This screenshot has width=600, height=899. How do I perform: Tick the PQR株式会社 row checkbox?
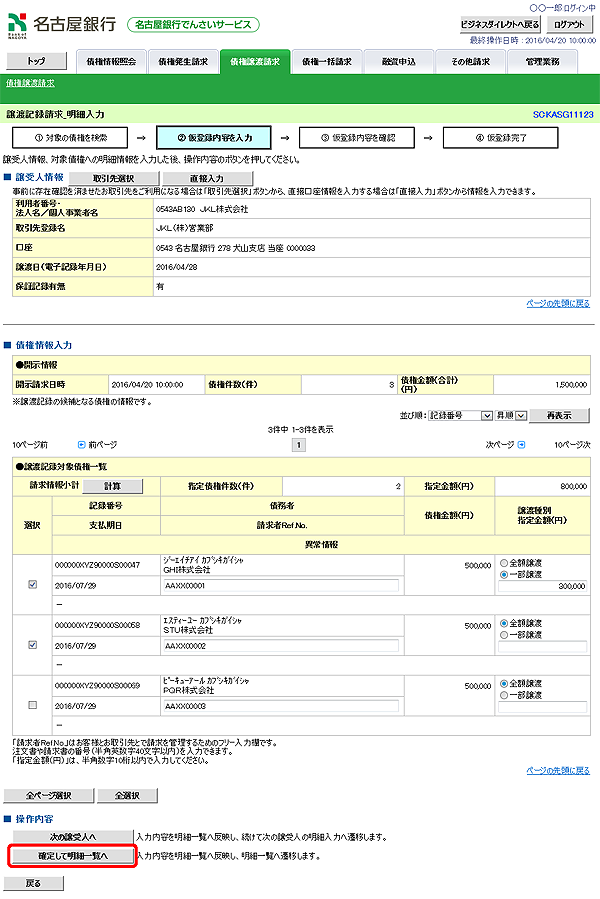(x=33, y=705)
